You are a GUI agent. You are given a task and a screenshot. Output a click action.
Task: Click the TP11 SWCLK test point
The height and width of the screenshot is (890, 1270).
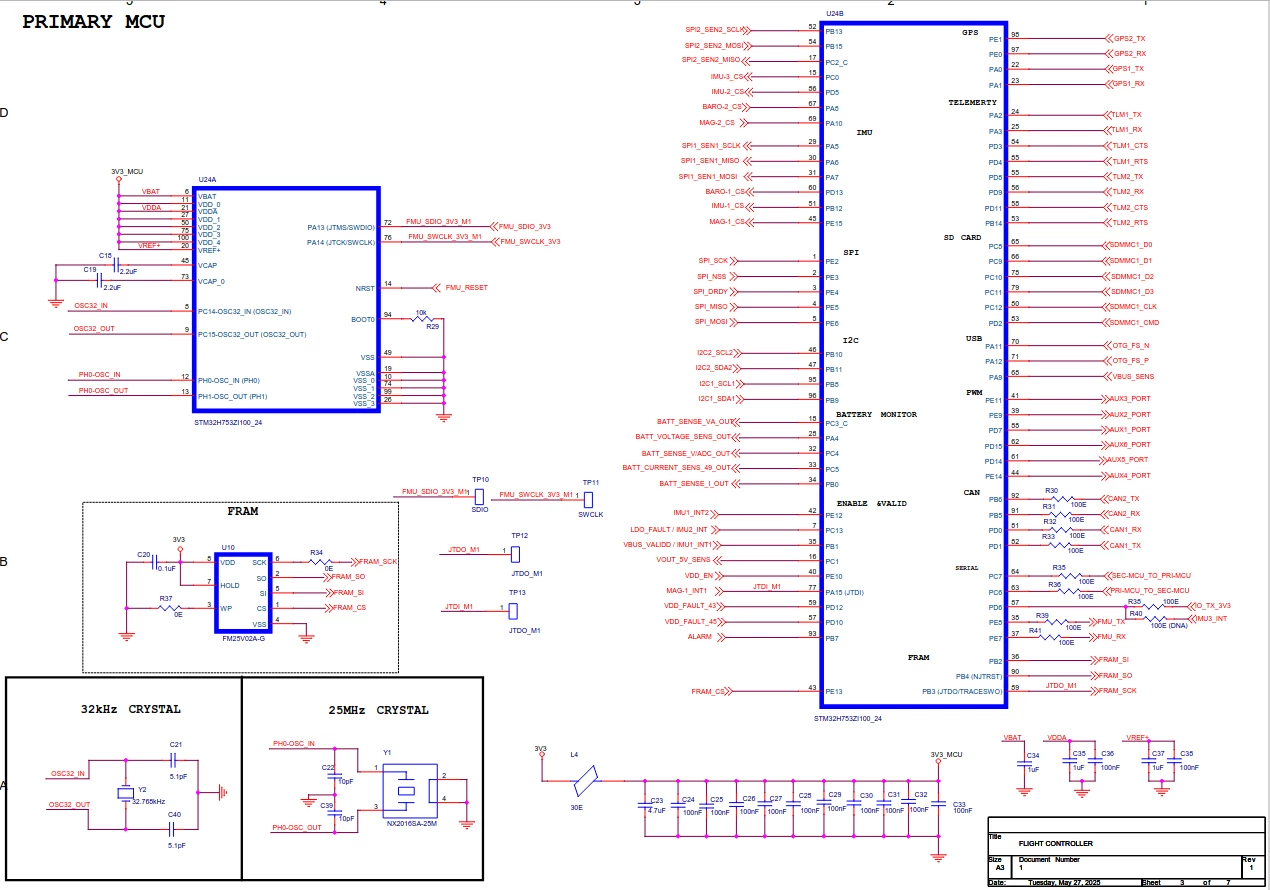pyautogui.click(x=589, y=499)
